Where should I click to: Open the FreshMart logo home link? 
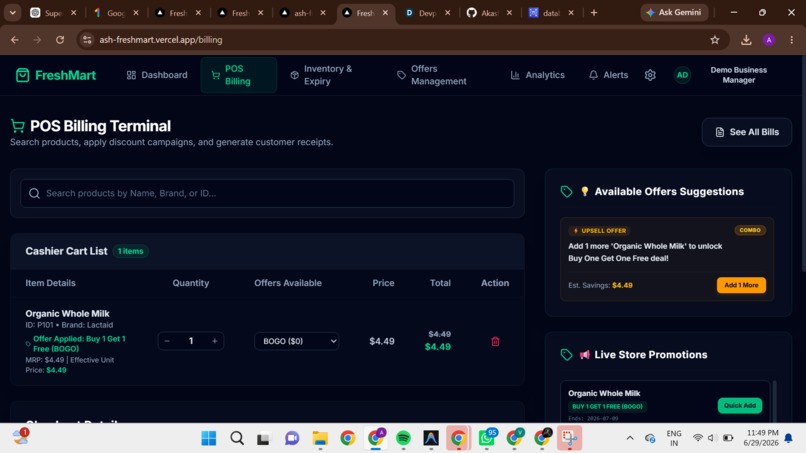[56, 75]
